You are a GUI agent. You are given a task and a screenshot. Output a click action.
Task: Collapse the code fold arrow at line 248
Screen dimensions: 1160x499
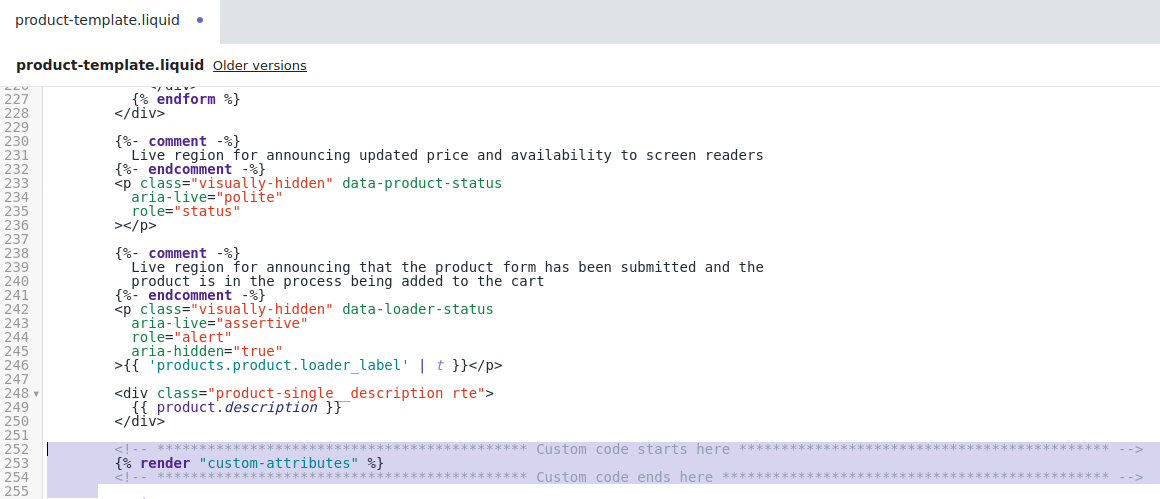36,394
